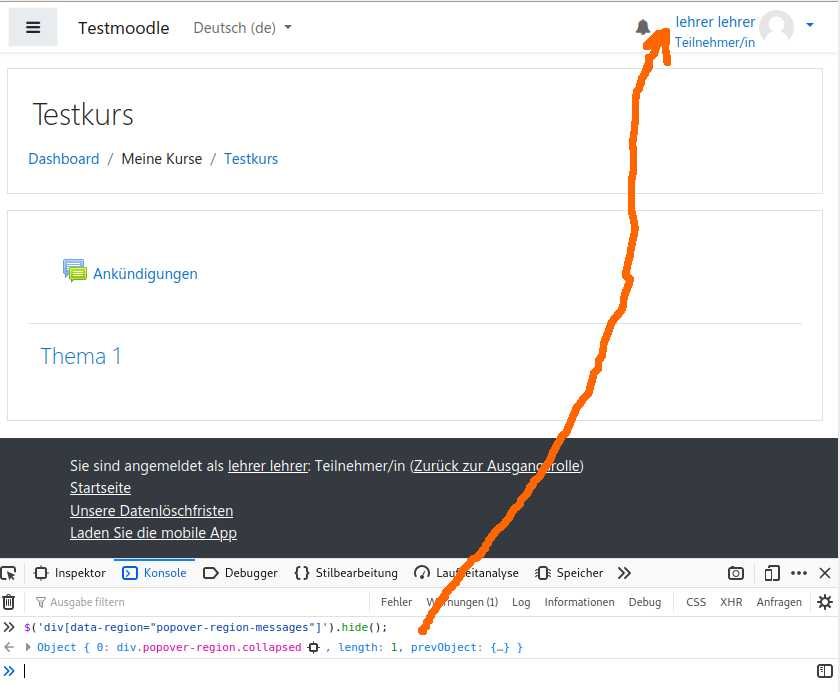Open the hamburger navigation drawer
The height and width of the screenshot is (692, 840).
(x=33, y=28)
